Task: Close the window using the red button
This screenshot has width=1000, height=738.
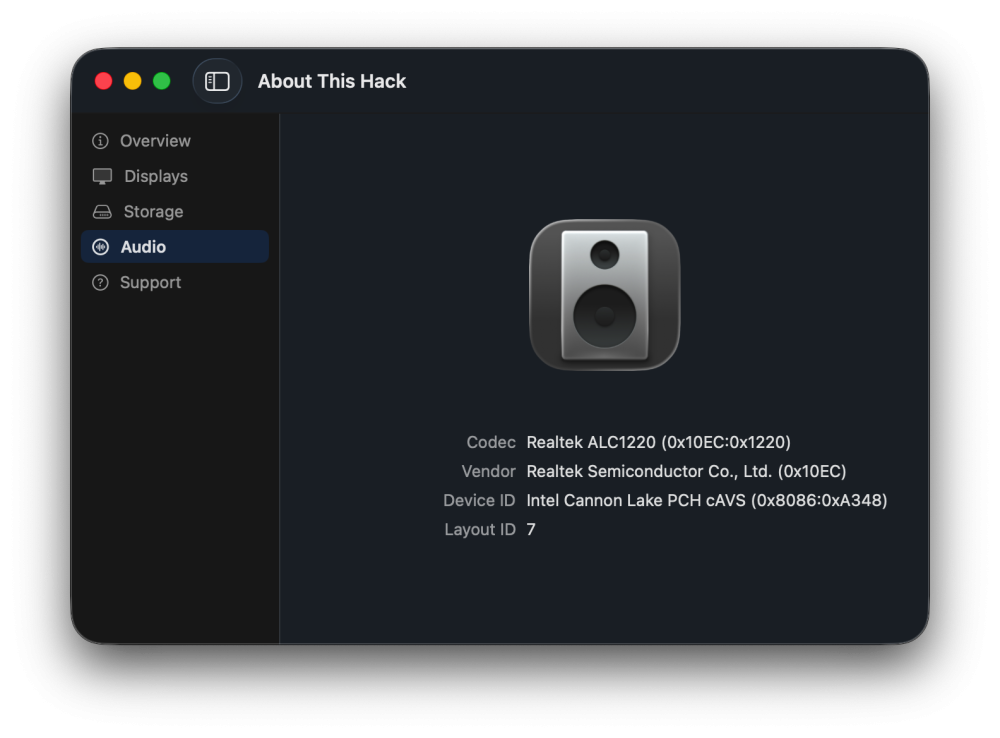Action: (x=103, y=81)
